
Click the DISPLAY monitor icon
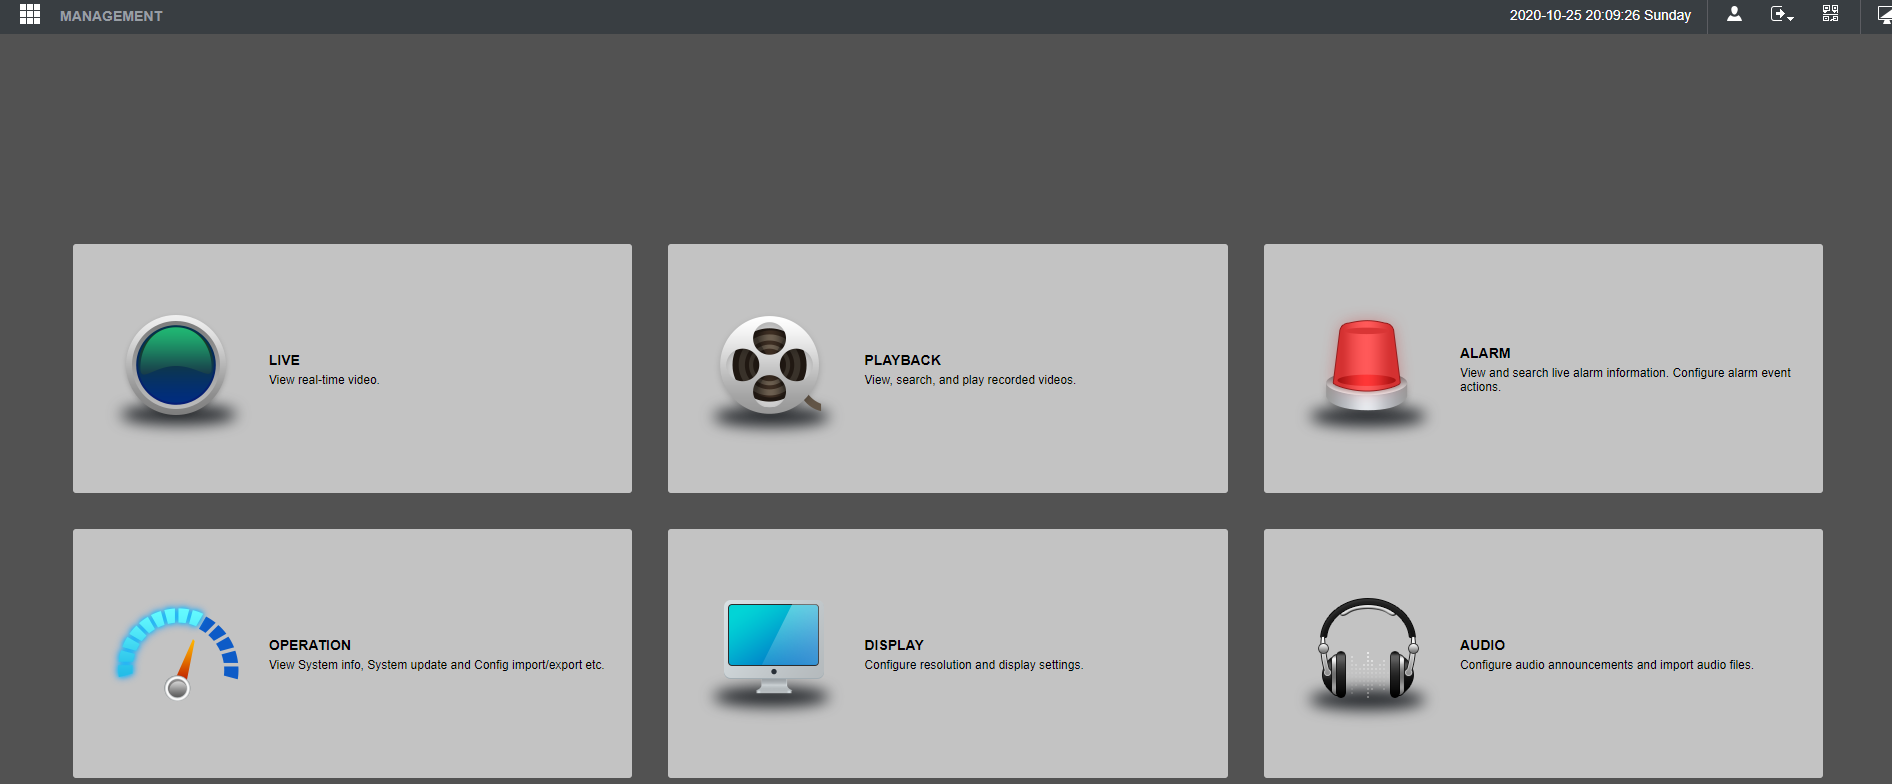coord(773,648)
